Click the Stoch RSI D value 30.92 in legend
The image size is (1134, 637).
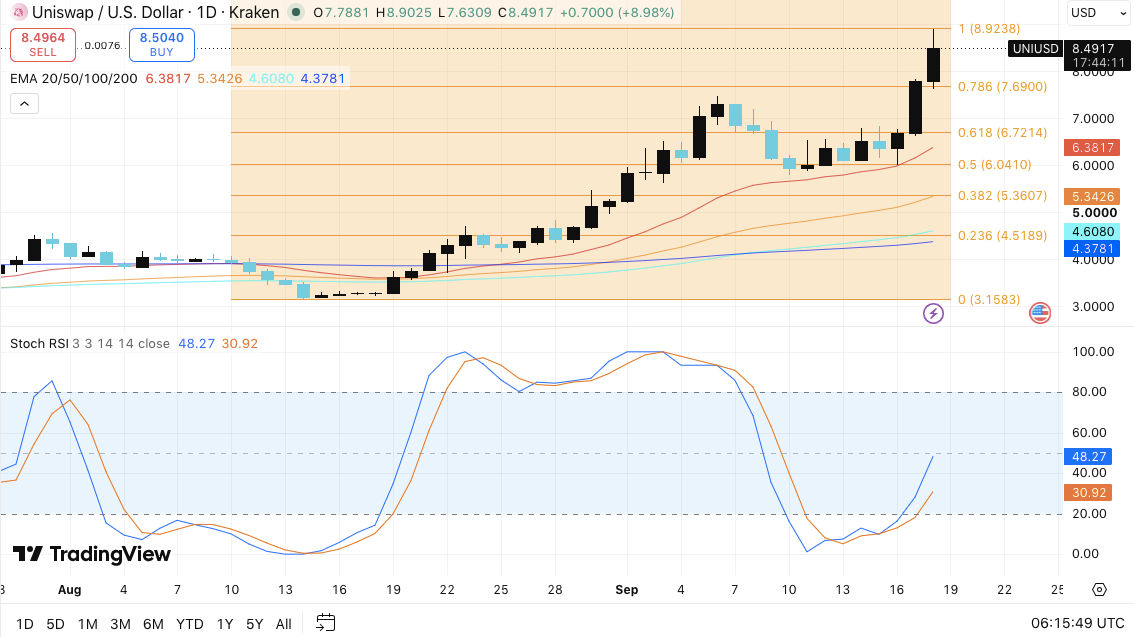tap(239, 343)
